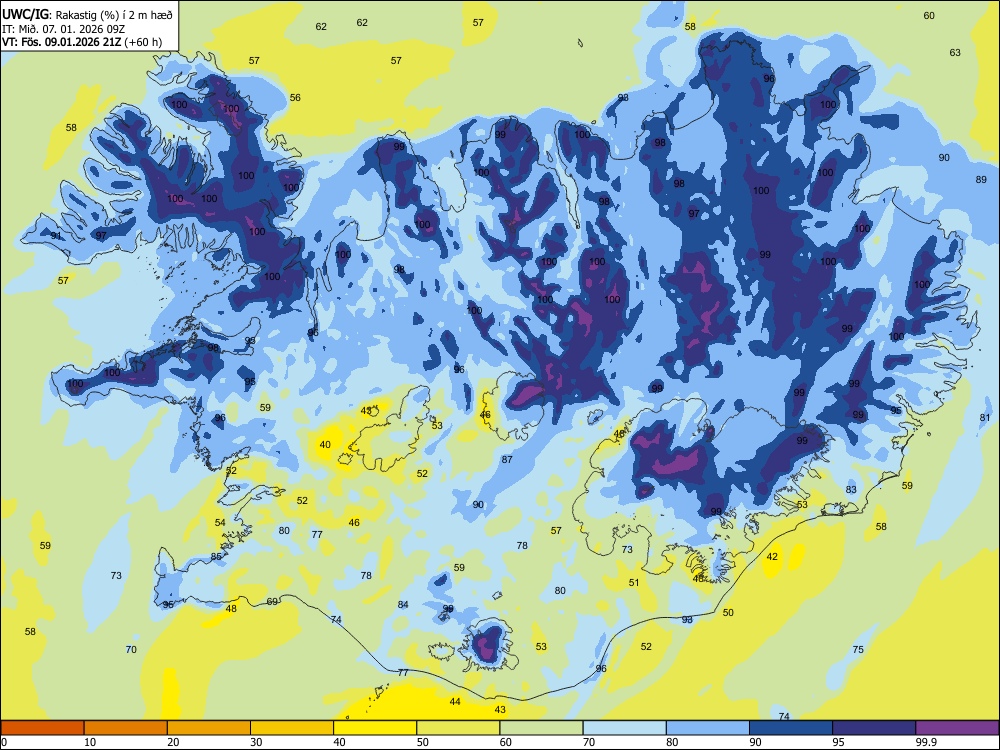Click the map value '56'

(295, 98)
